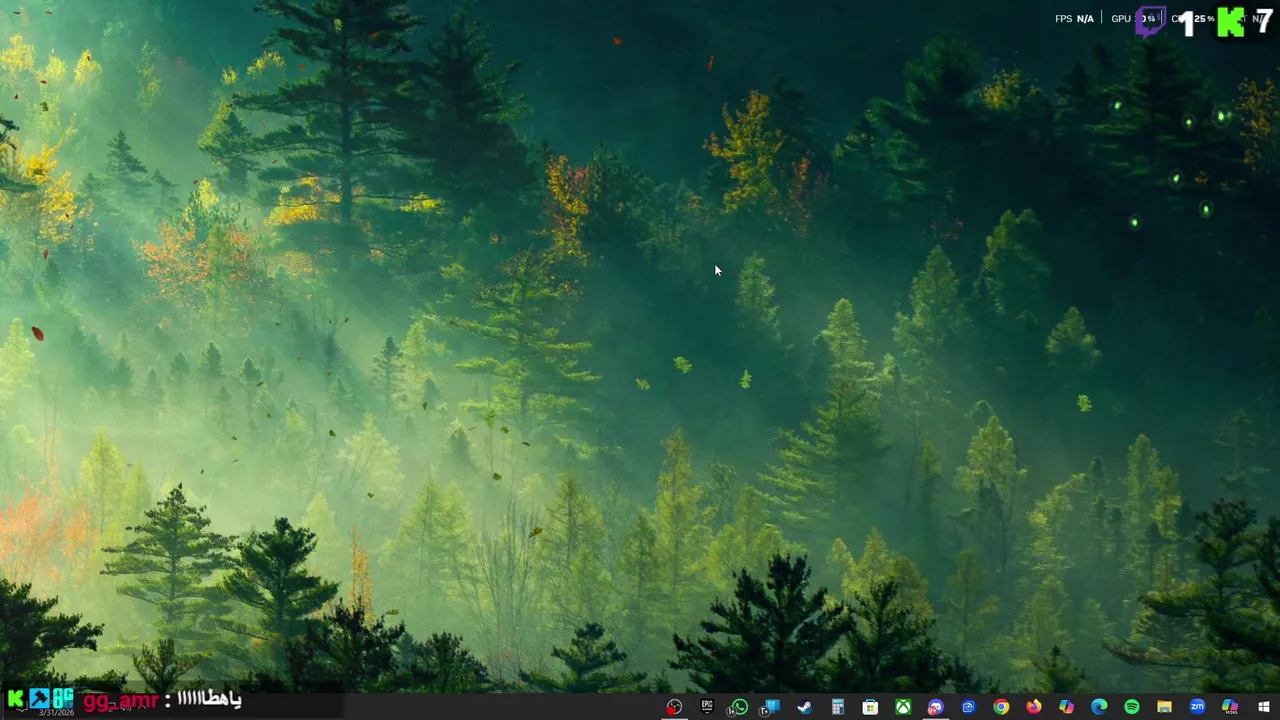Launch Steam from the taskbar
The height and width of the screenshot is (720, 1280).
click(804, 707)
